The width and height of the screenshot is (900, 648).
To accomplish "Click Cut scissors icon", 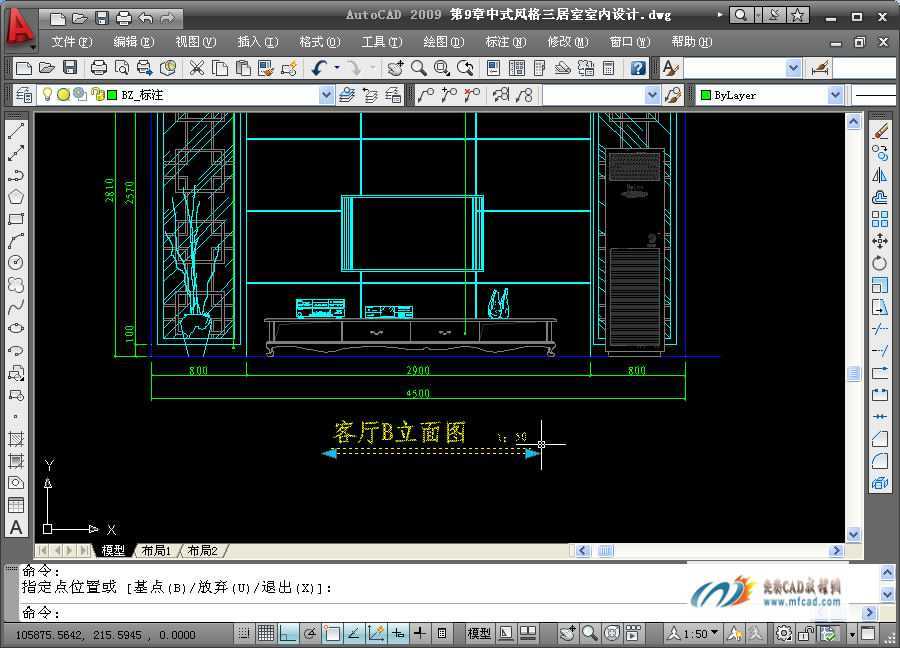I will pyautogui.click(x=197, y=68).
